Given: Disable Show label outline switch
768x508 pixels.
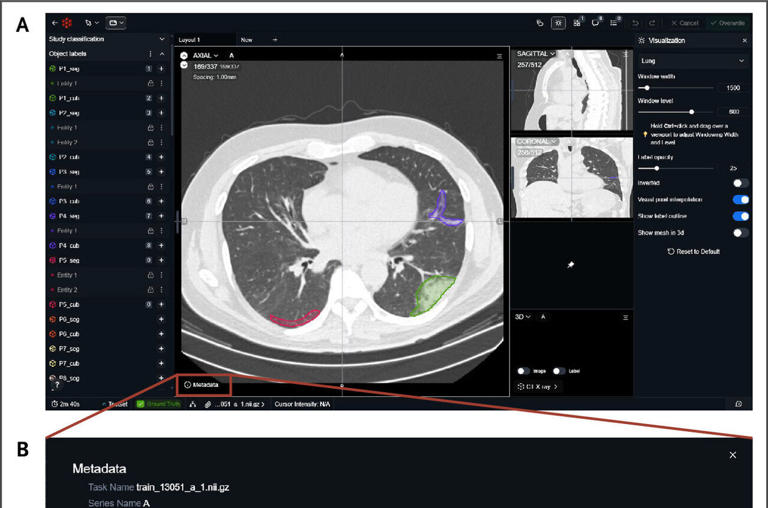Looking at the screenshot, I should pyautogui.click(x=741, y=216).
